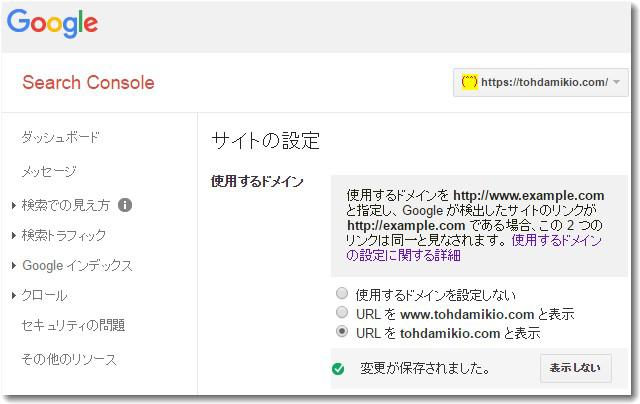Click the 使用するドメイン label
The height and width of the screenshot is (404, 640).
click(257, 181)
